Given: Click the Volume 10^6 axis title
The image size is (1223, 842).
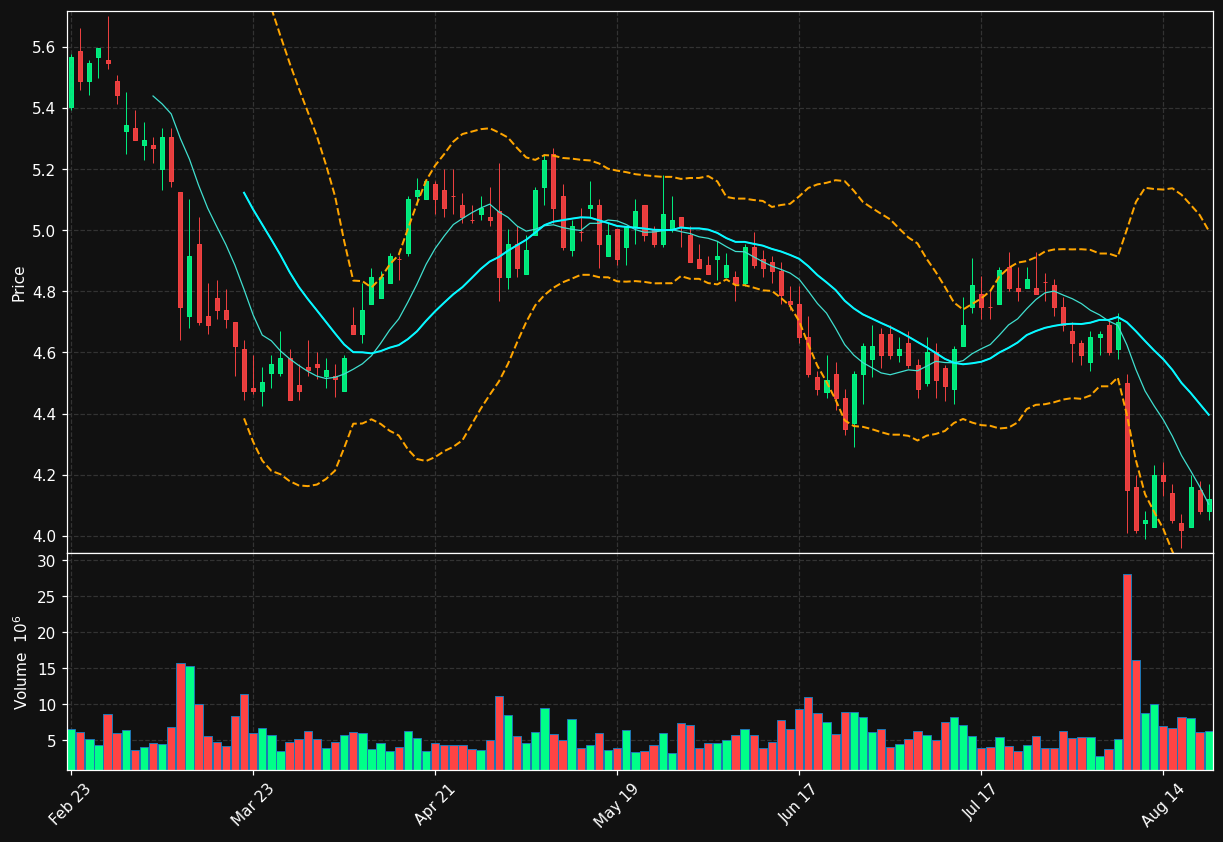Looking at the screenshot, I should pyautogui.click(x=19, y=662).
